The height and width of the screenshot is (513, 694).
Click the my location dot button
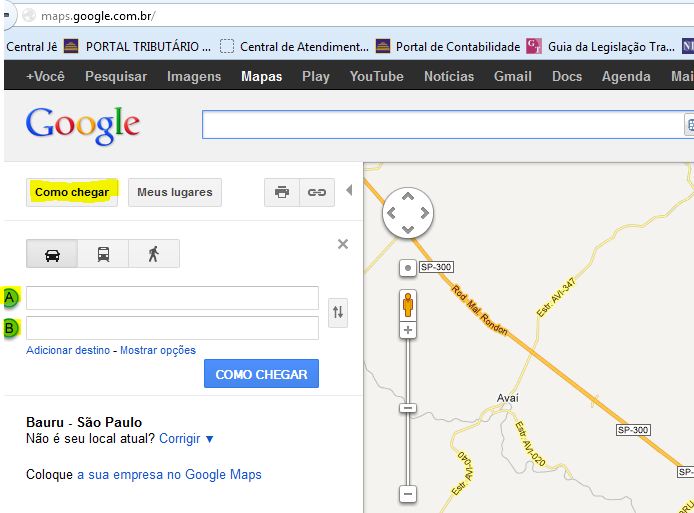coord(408,268)
